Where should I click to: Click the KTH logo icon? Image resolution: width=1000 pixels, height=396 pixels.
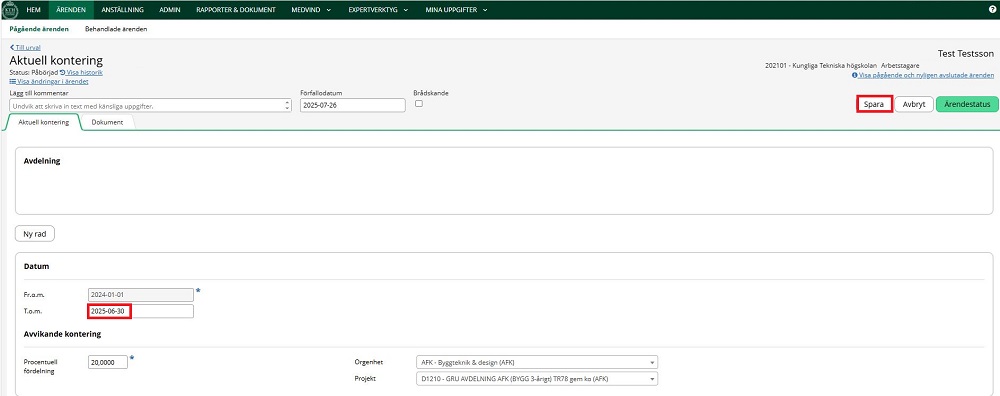coord(10,10)
